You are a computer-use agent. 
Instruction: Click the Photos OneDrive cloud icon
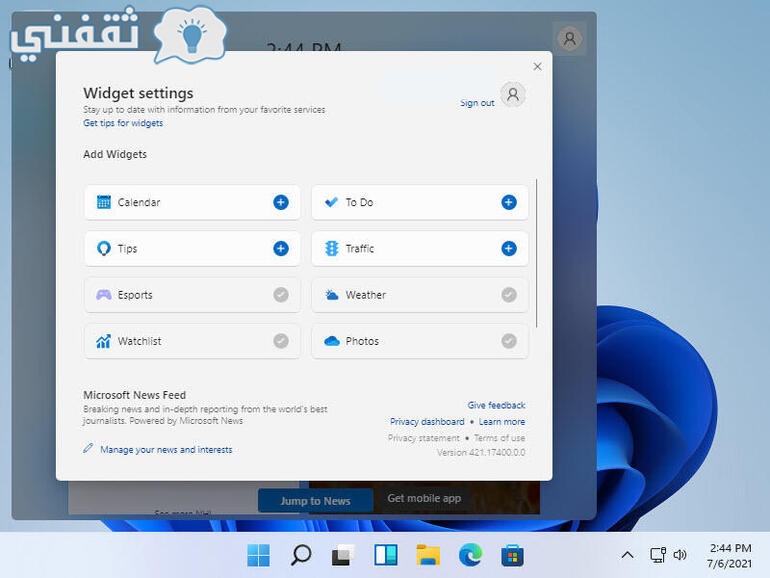click(331, 341)
